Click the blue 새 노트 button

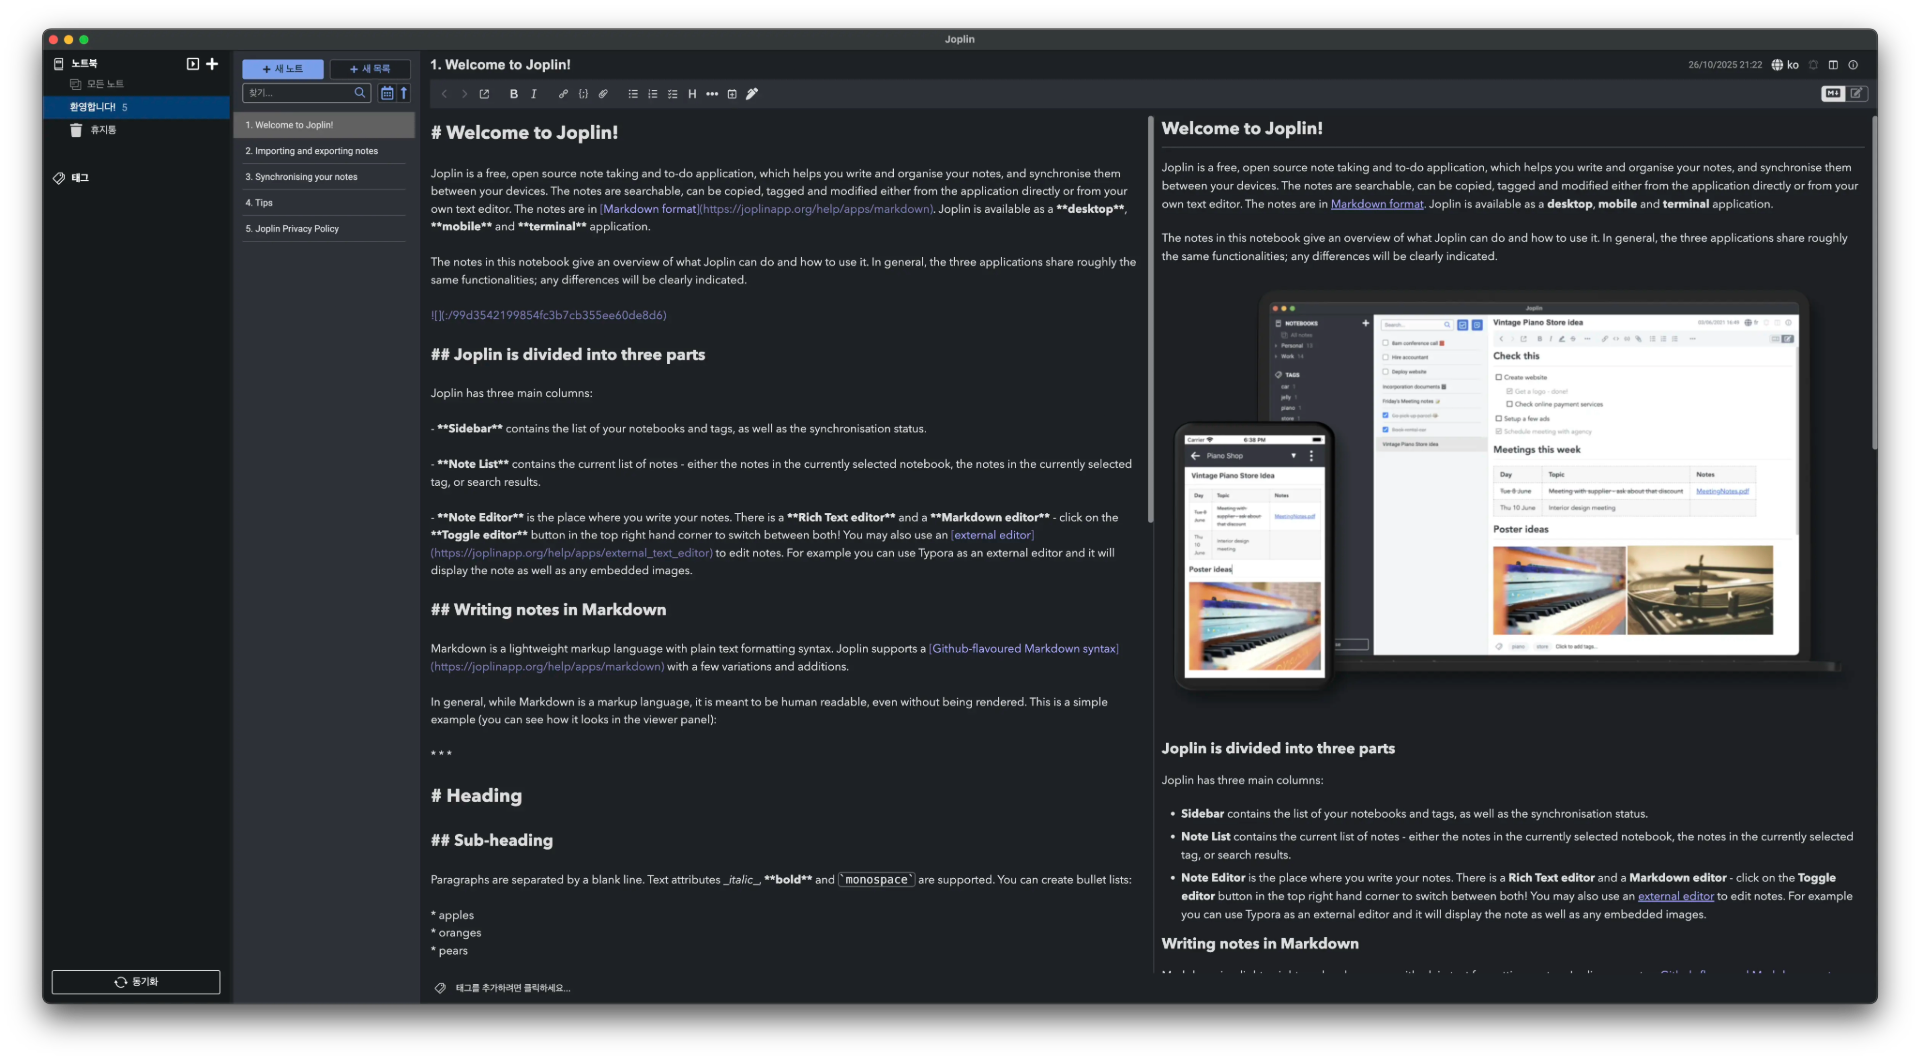(x=283, y=69)
